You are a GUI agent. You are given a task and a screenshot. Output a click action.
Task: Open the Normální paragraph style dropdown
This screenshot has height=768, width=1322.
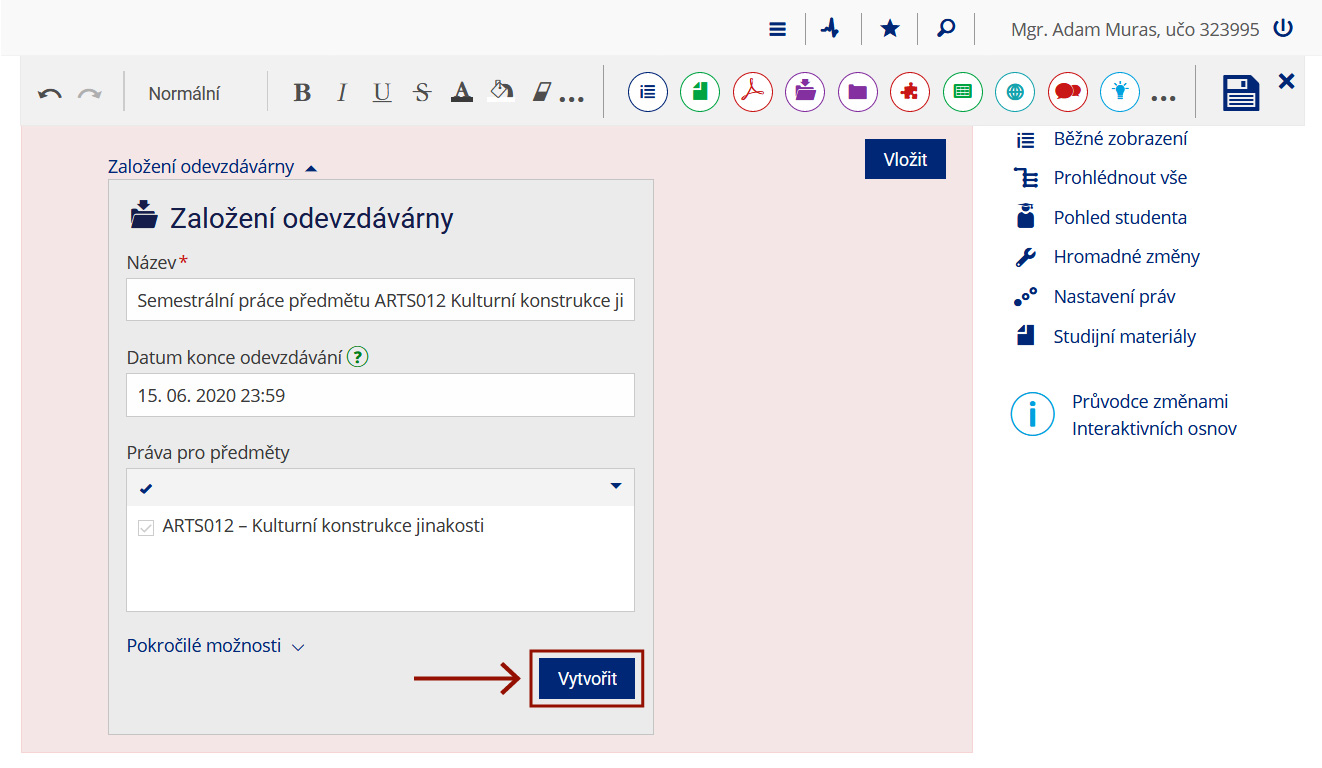pyautogui.click(x=184, y=94)
